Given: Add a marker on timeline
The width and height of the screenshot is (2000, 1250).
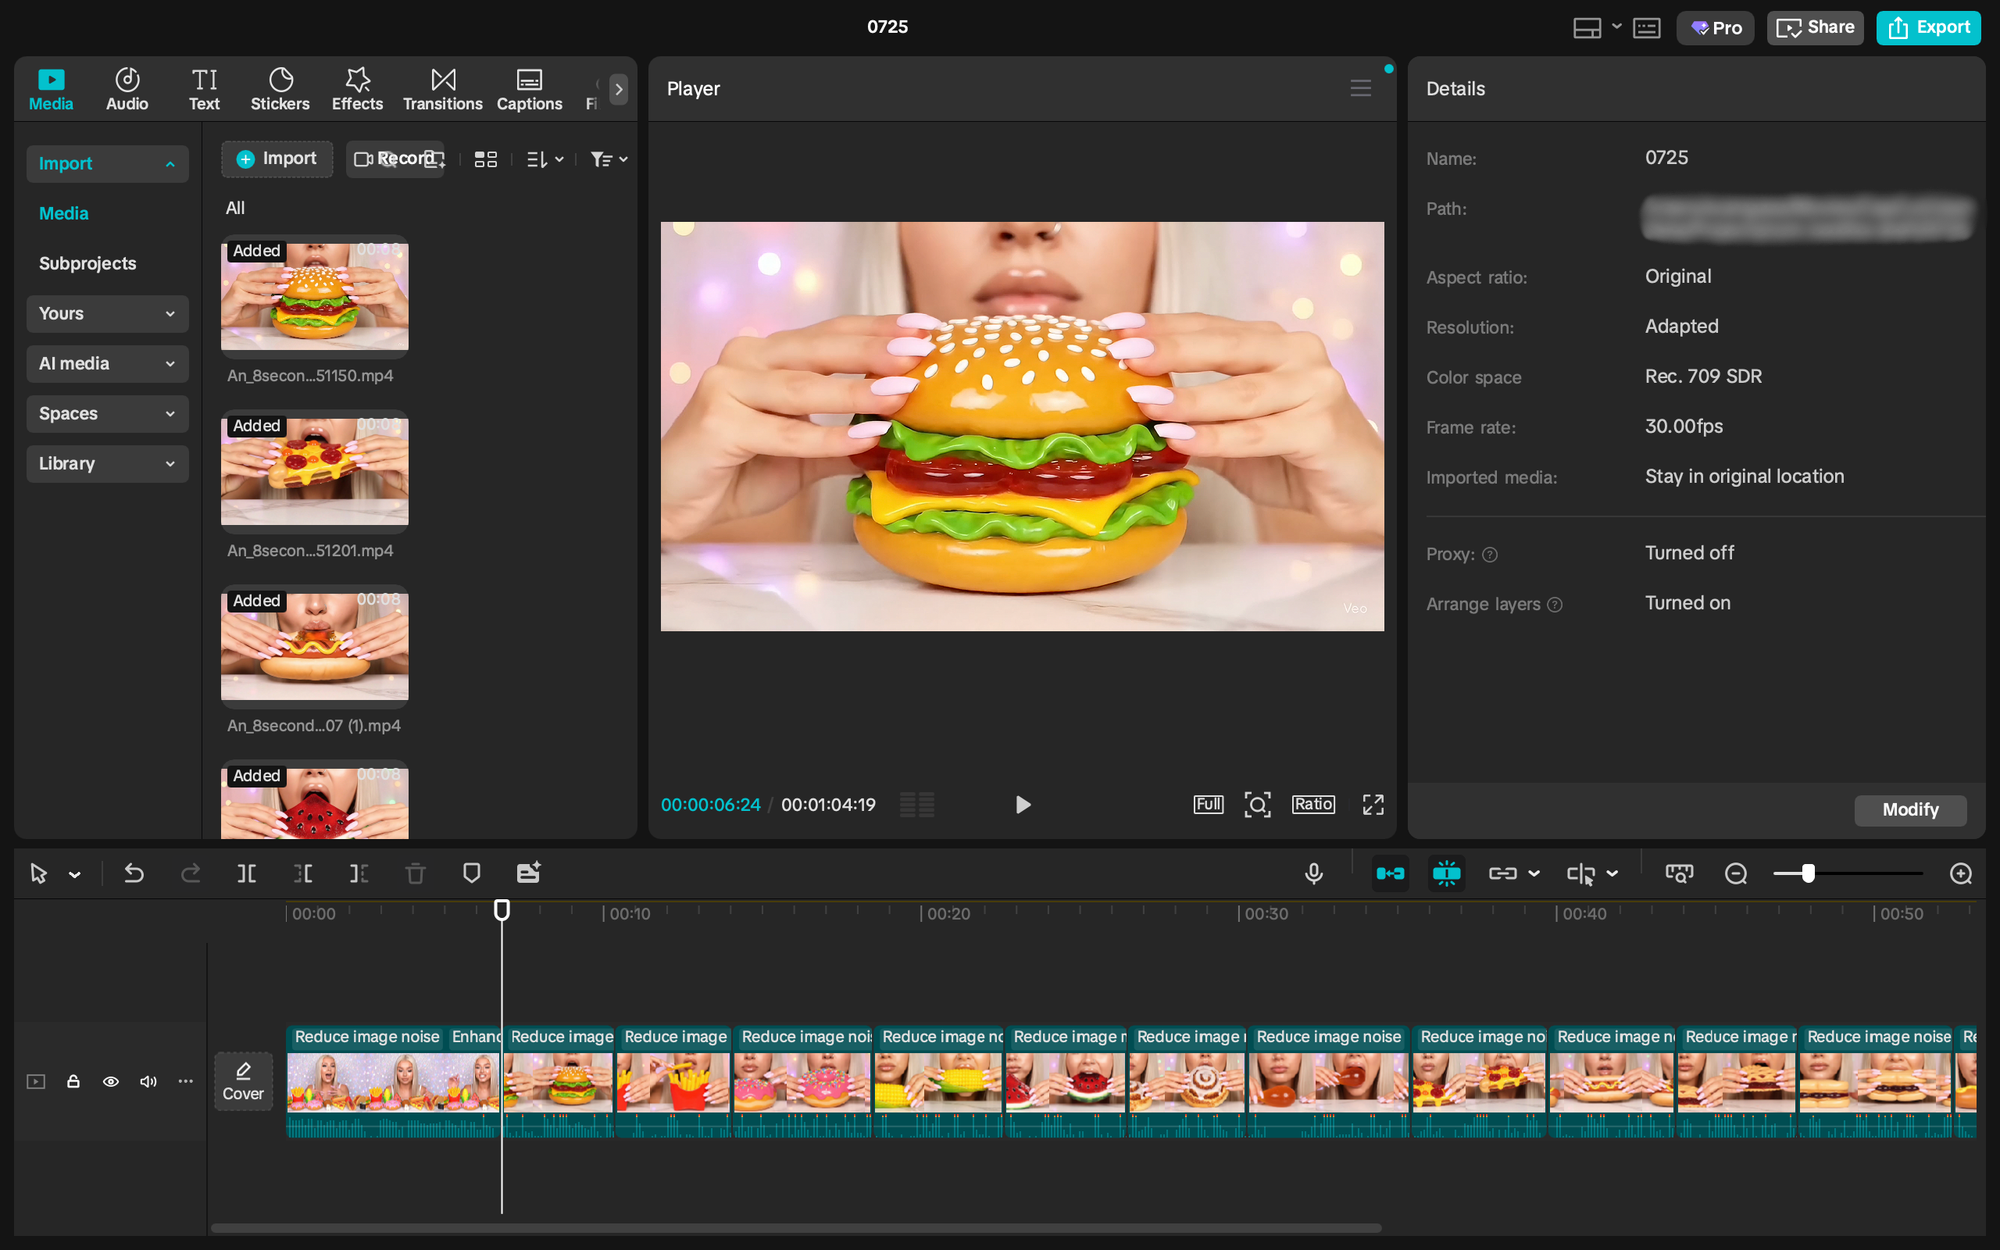Looking at the screenshot, I should (x=472, y=874).
